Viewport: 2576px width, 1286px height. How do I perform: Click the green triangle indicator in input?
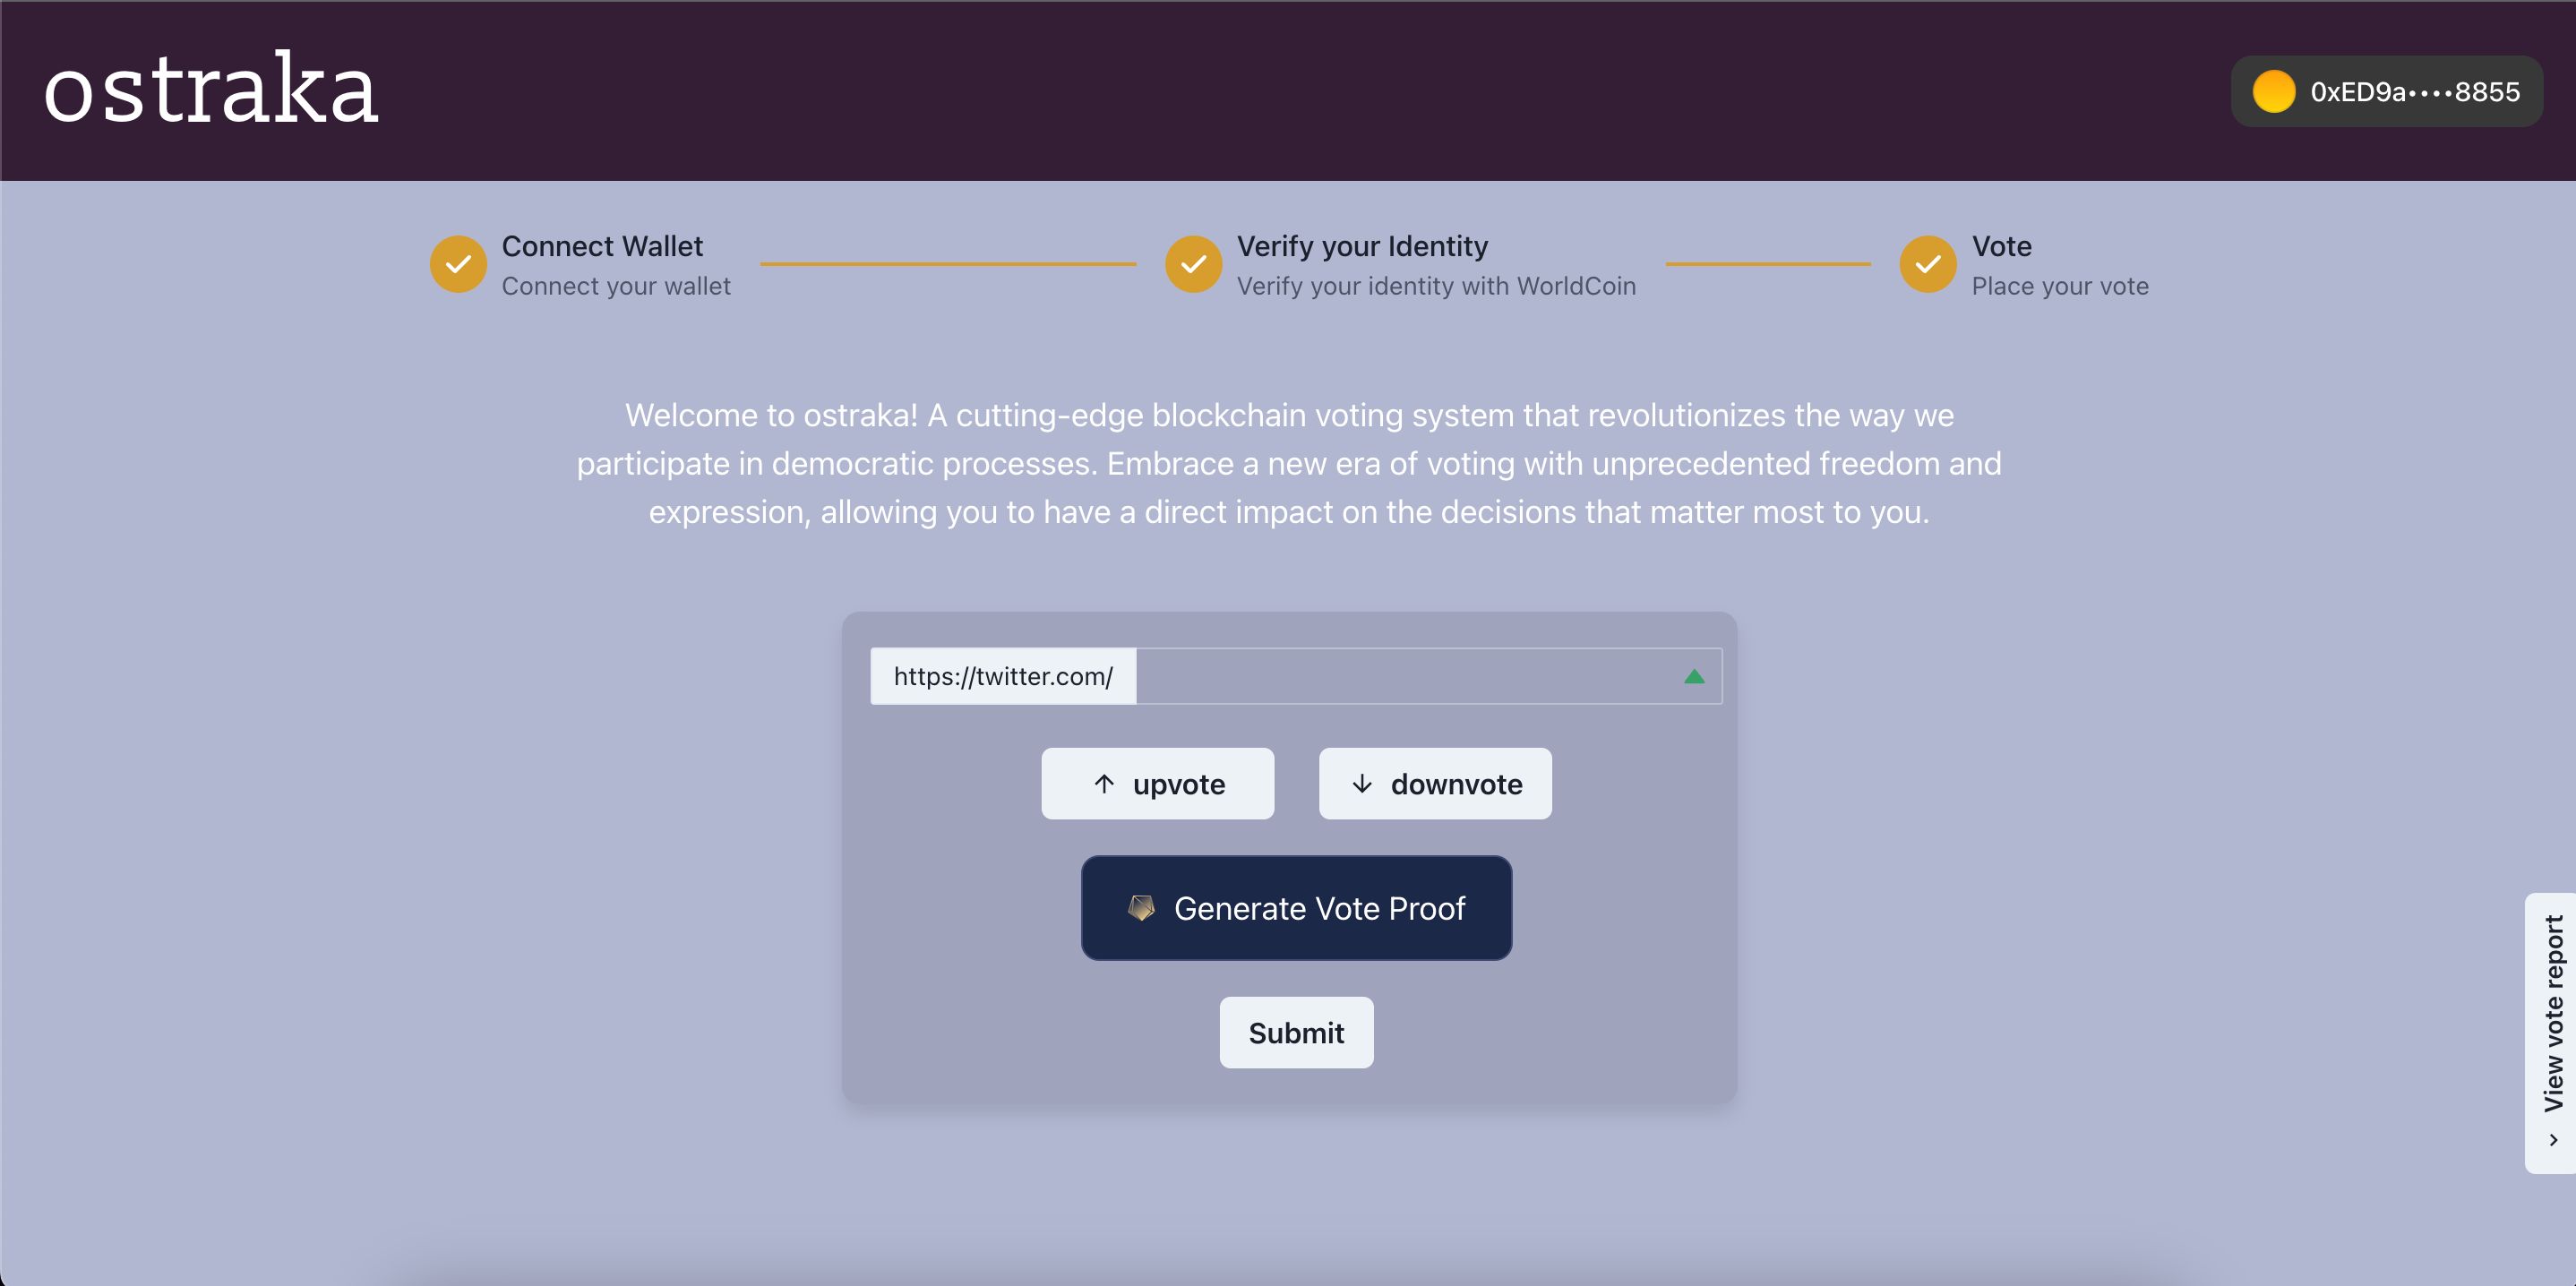click(x=1694, y=677)
